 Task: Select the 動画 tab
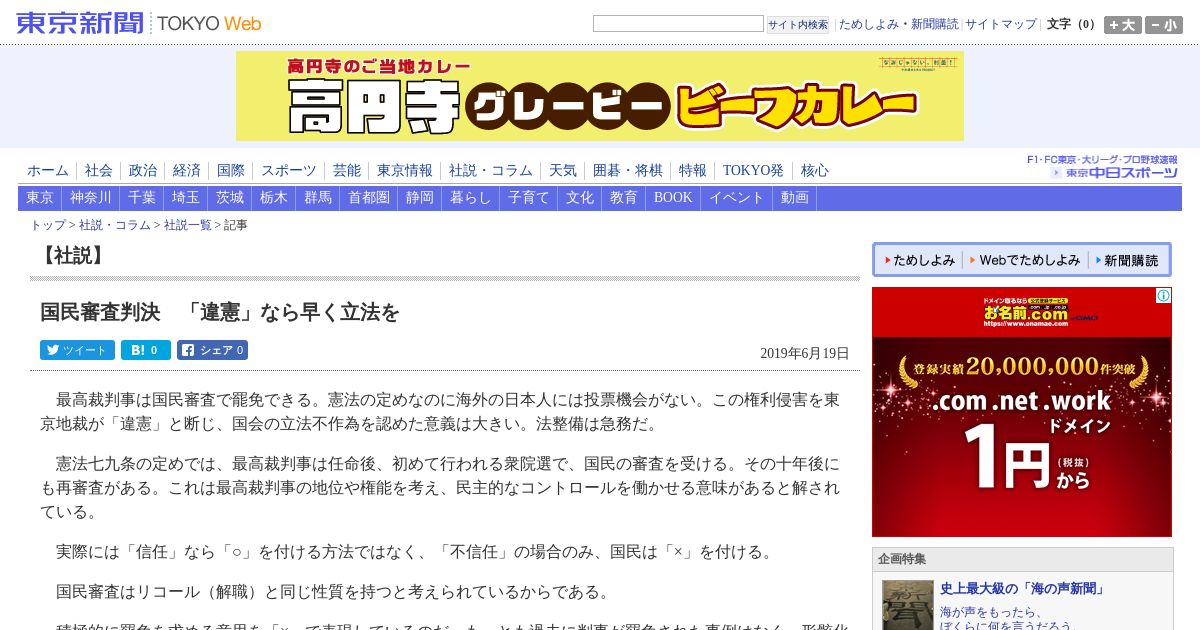click(x=795, y=198)
